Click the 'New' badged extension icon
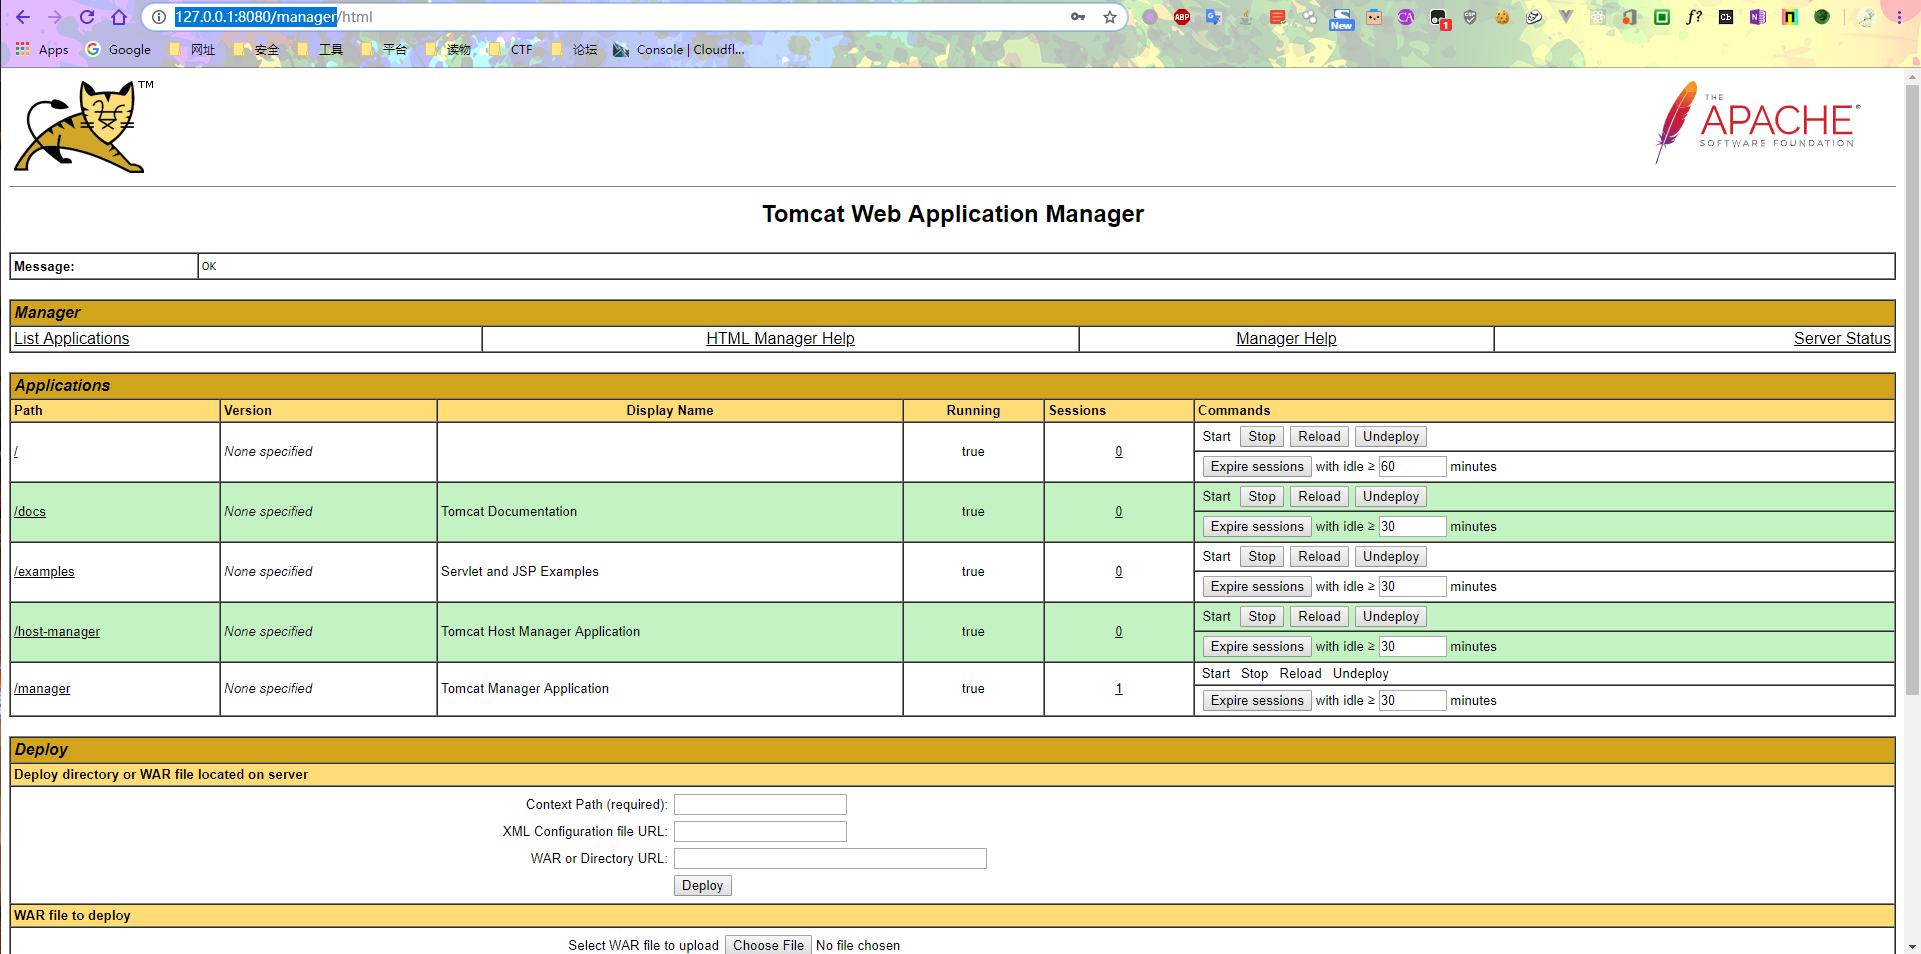The height and width of the screenshot is (954, 1921). click(x=1342, y=18)
